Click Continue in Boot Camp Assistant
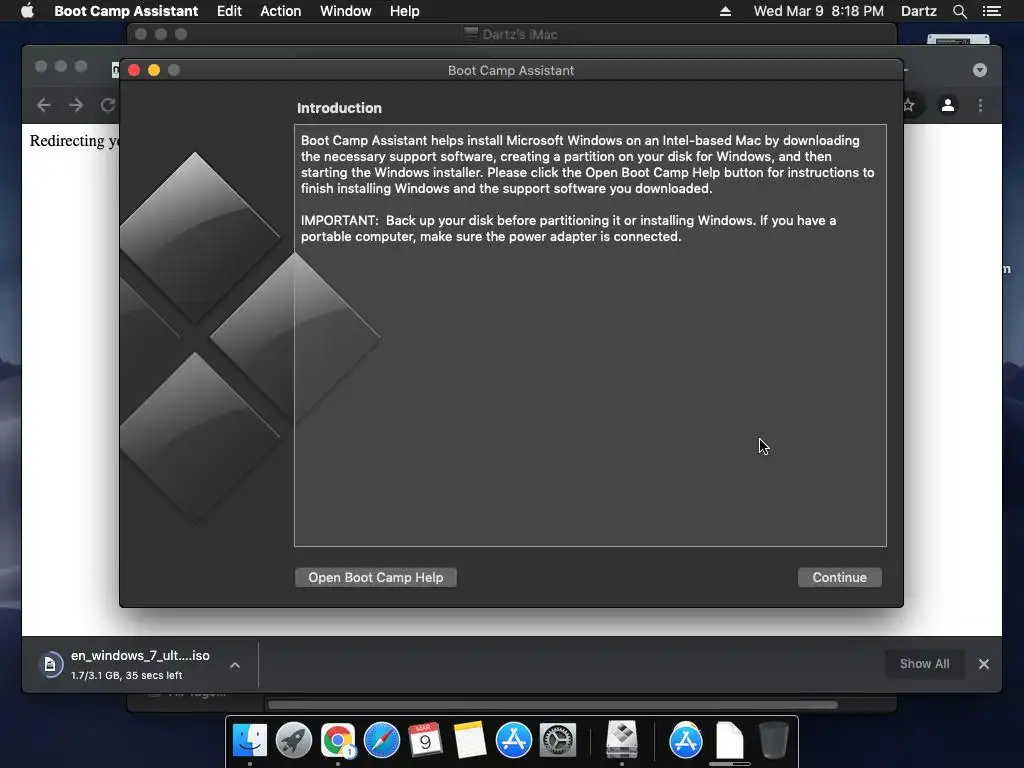Image resolution: width=1024 pixels, height=768 pixels. pyautogui.click(x=839, y=577)
